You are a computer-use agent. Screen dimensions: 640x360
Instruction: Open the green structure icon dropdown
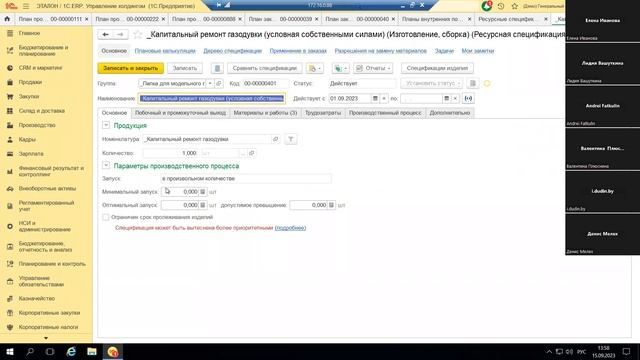(340, 68)
